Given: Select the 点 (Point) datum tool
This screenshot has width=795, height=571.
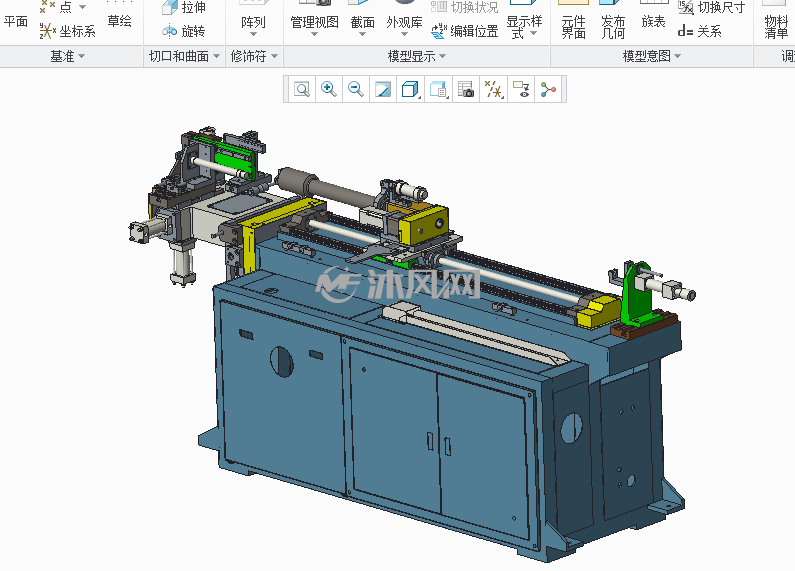Looking at the screenshot, I should (56, 7).
